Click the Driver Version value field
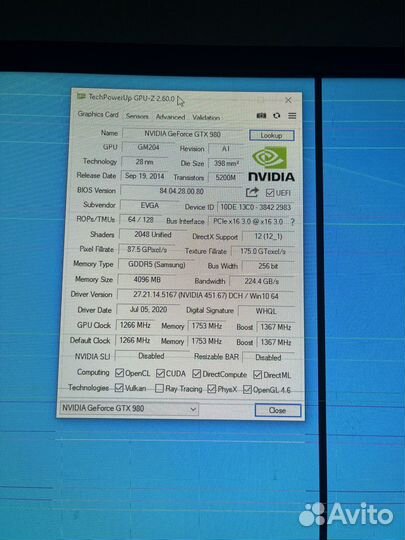This screenshot has height=540, width=405. click(206, 295)
